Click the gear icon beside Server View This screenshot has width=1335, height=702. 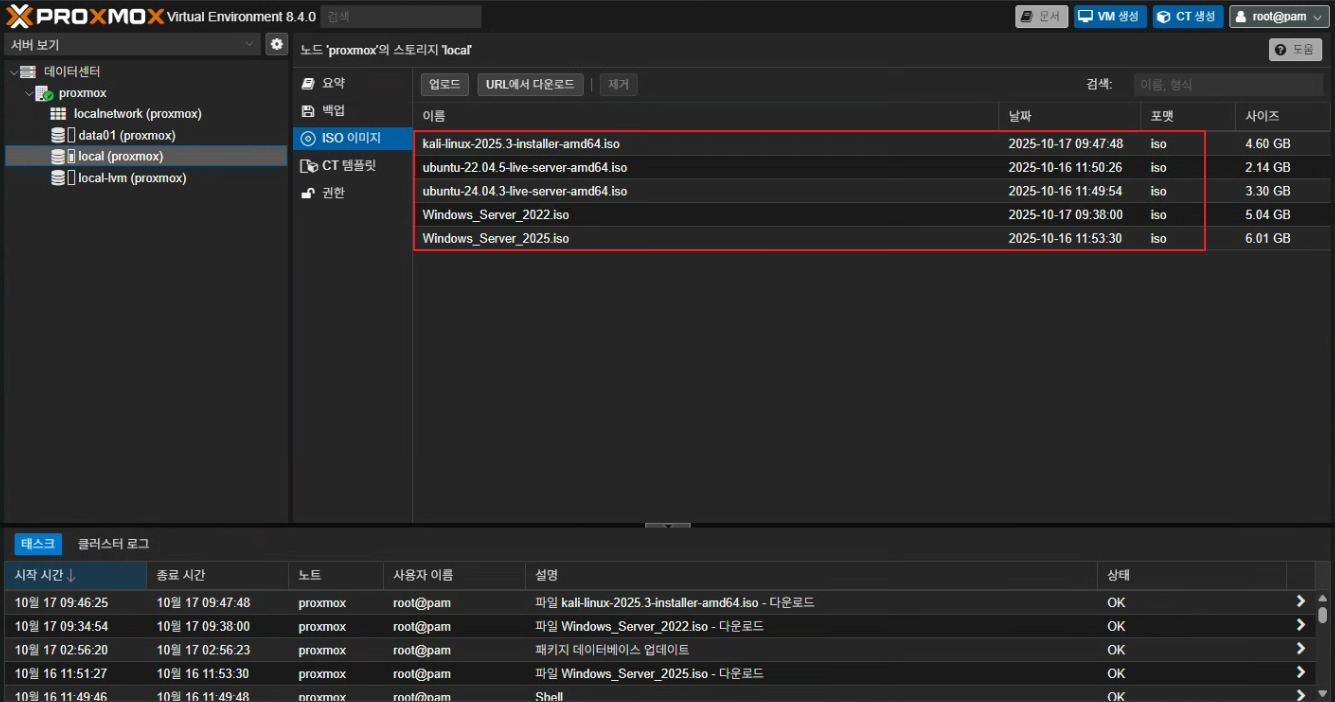(x=277, y=44)
